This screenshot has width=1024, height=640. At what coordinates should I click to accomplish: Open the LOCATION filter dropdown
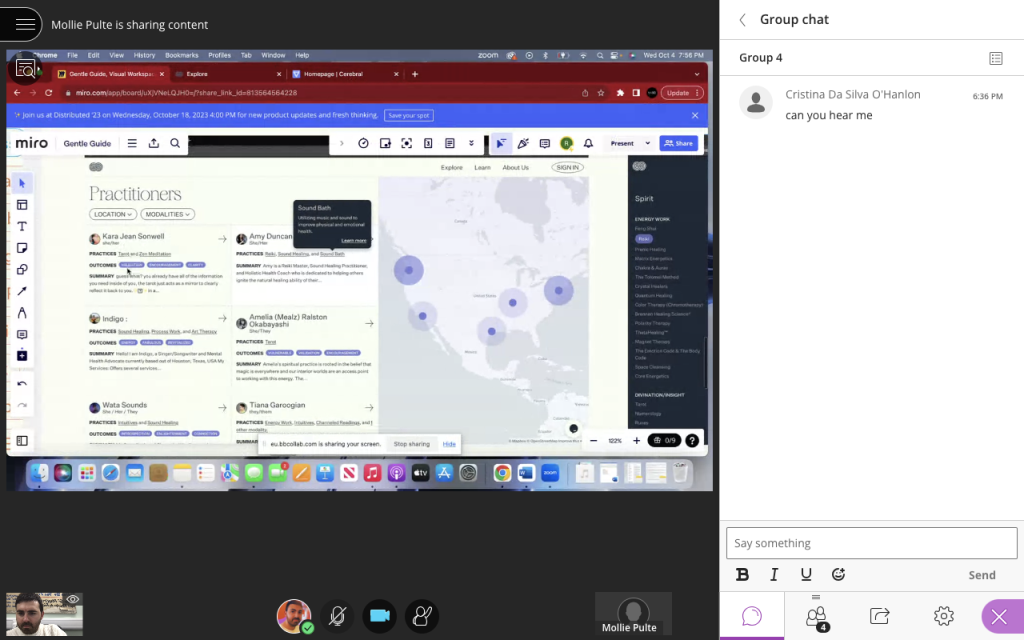click(113, 214)
